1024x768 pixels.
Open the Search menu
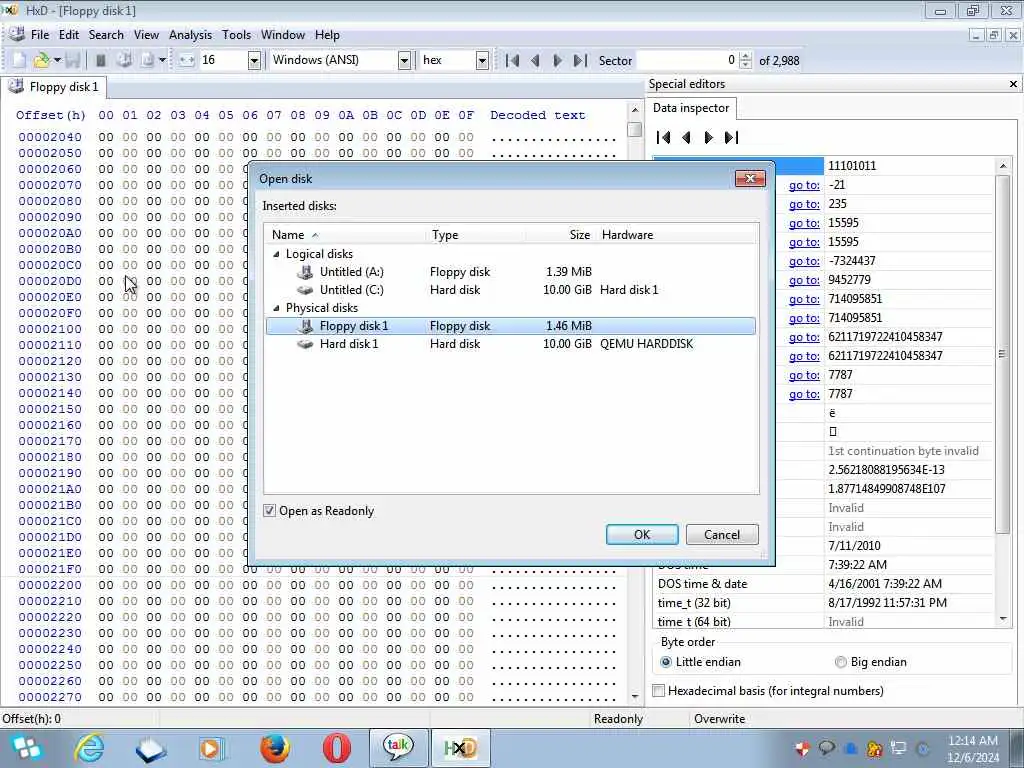106,35
